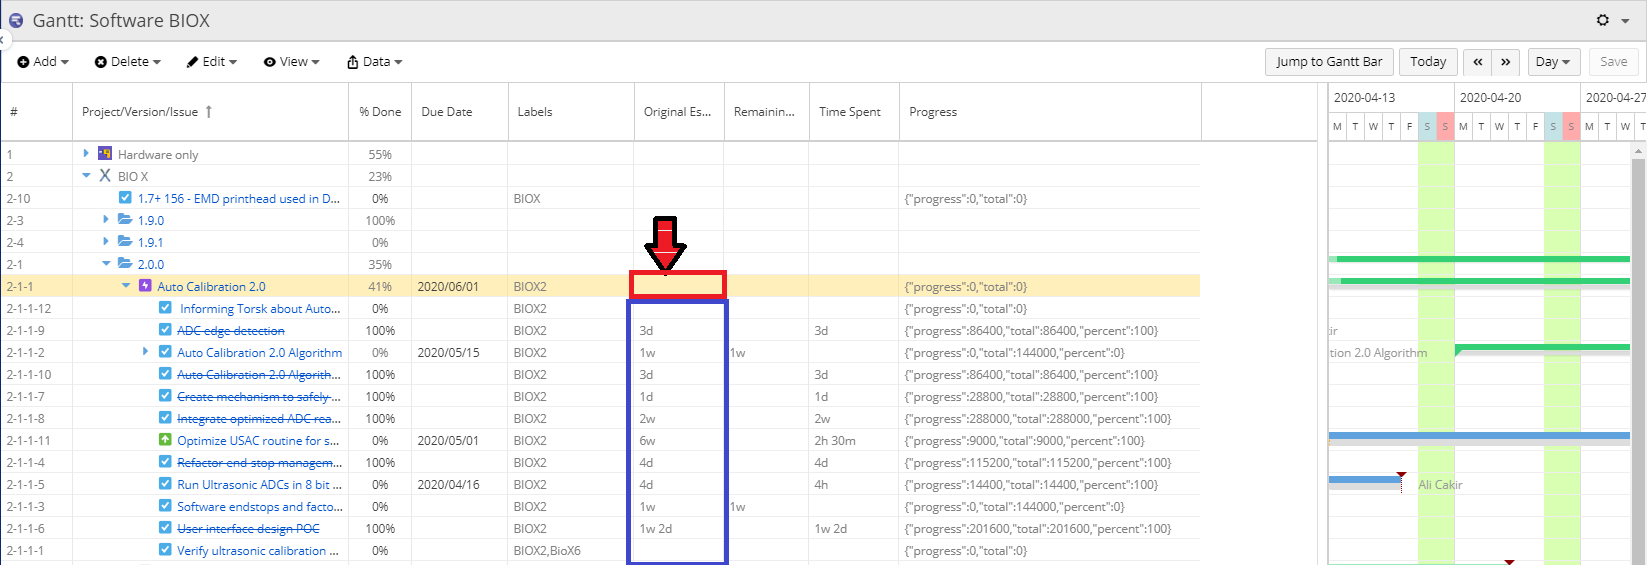Click the sort arrow beside Project/Version/Issue header

click(209, 112)
